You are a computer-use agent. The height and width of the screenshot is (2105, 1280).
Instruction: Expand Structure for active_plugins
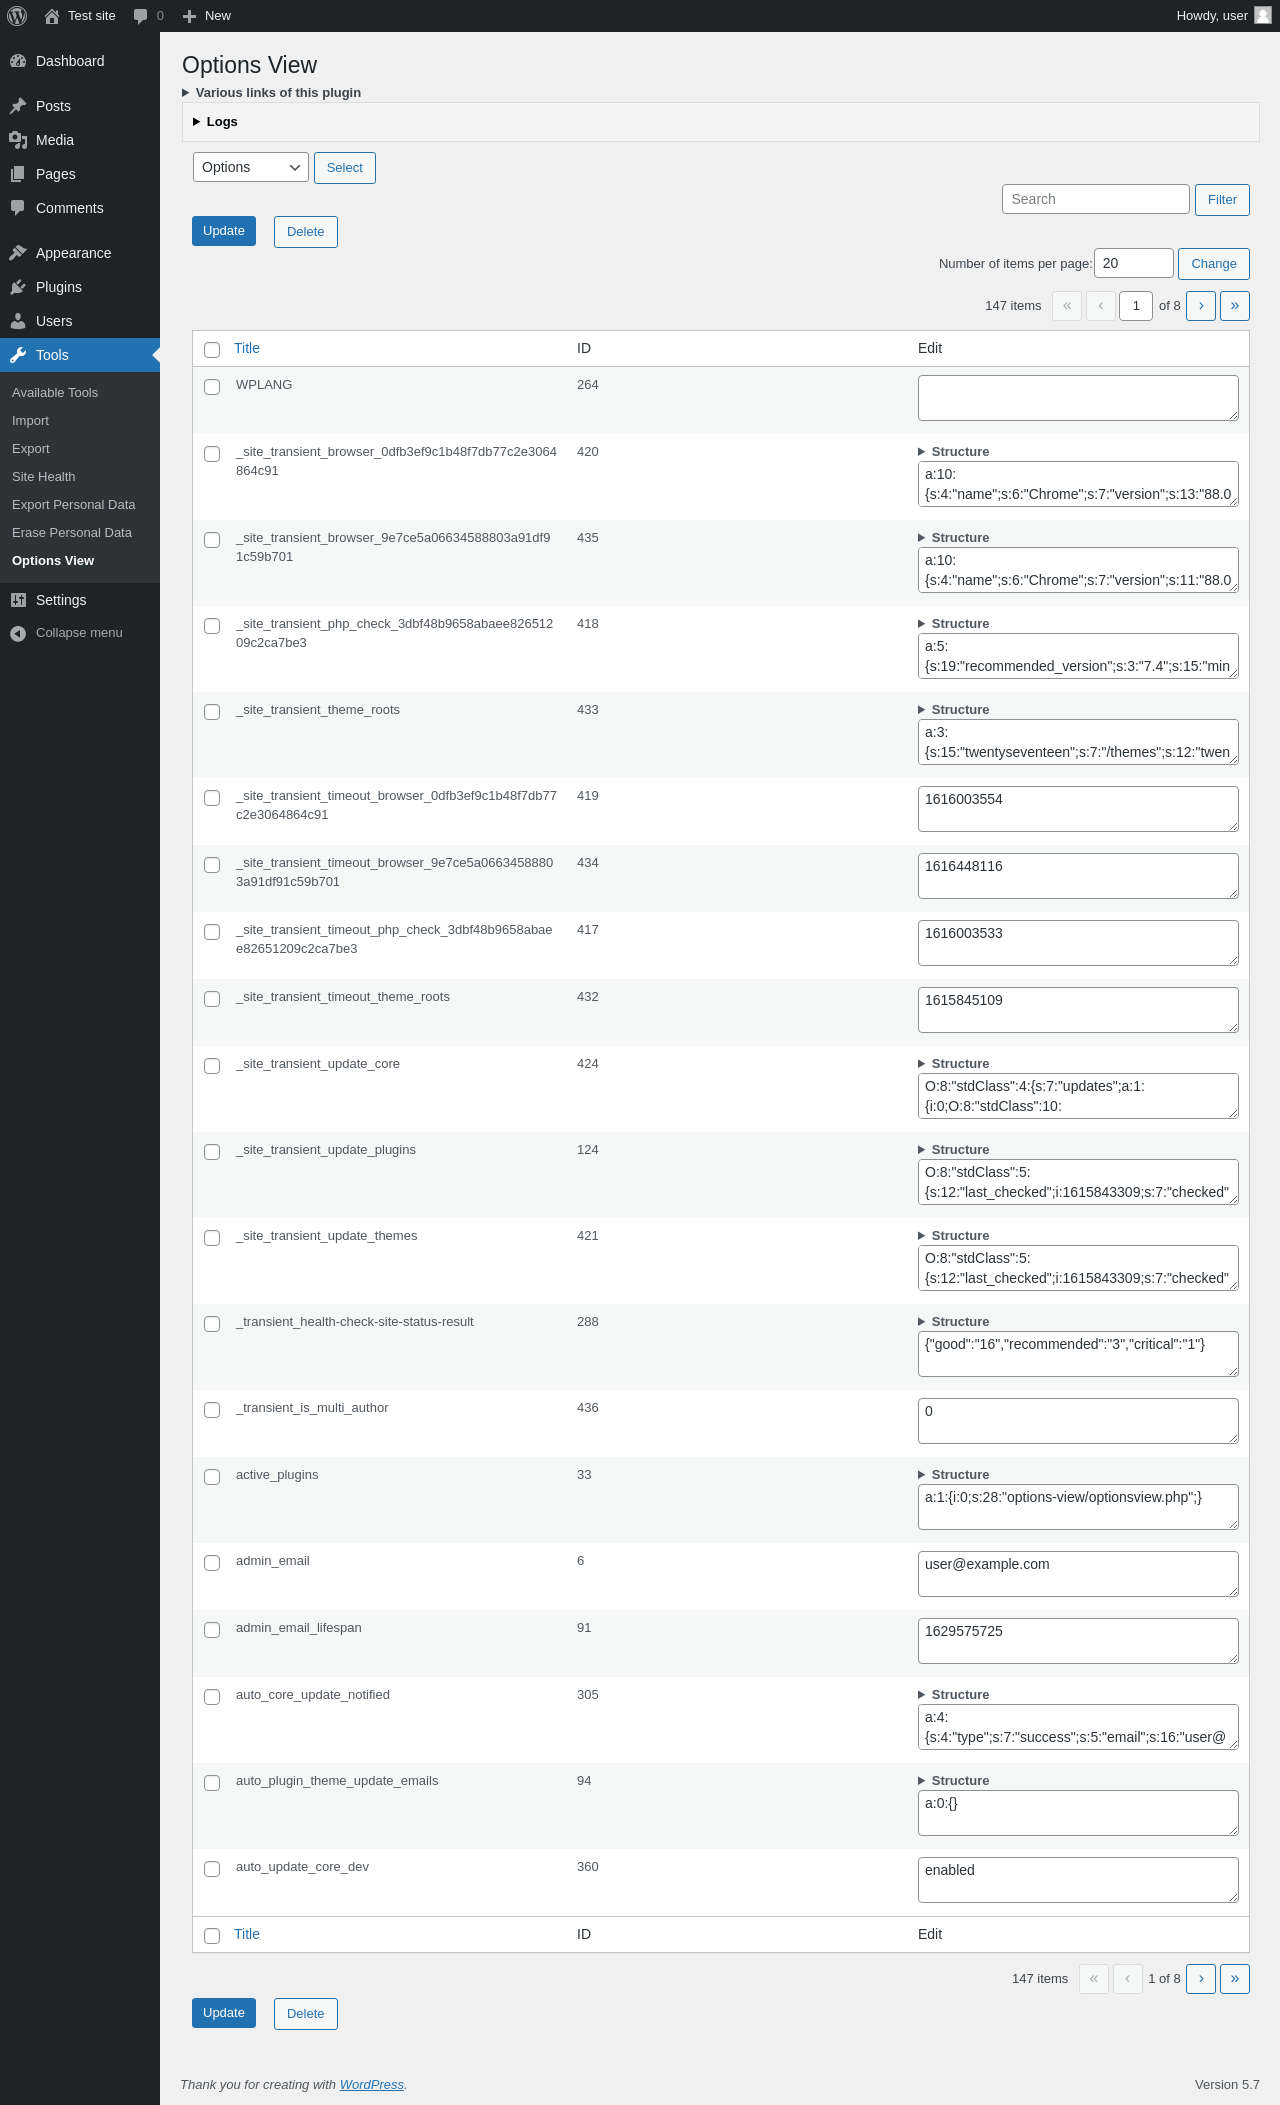pos(954,1475)
